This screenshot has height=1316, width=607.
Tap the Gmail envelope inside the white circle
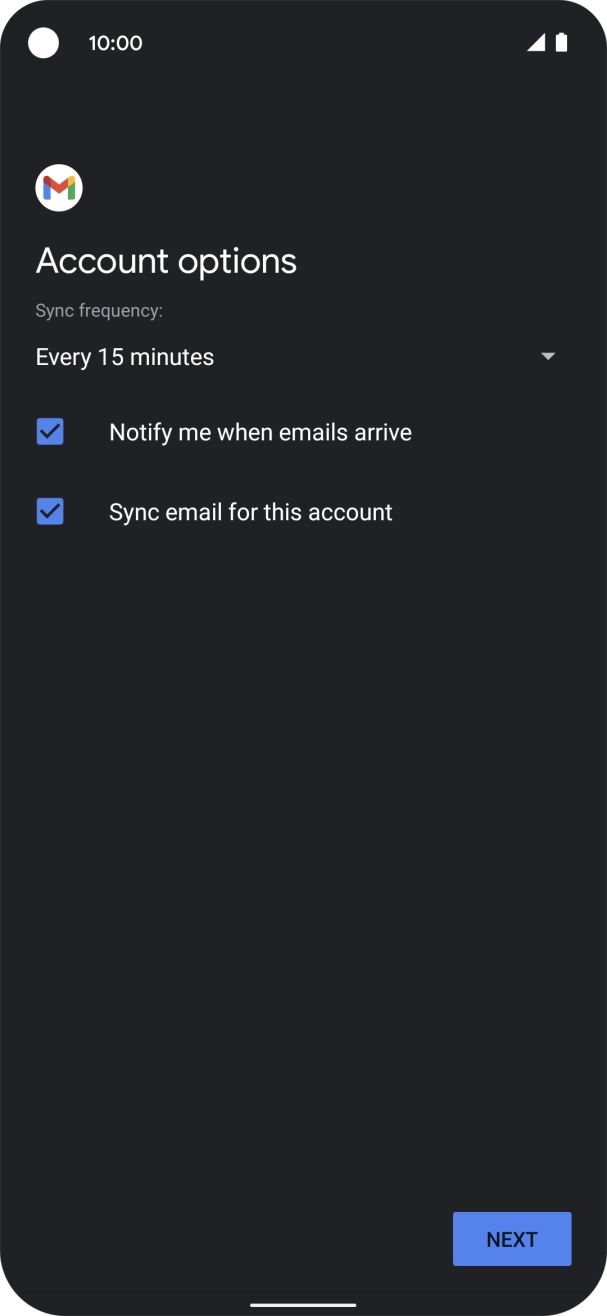point(58,187)
